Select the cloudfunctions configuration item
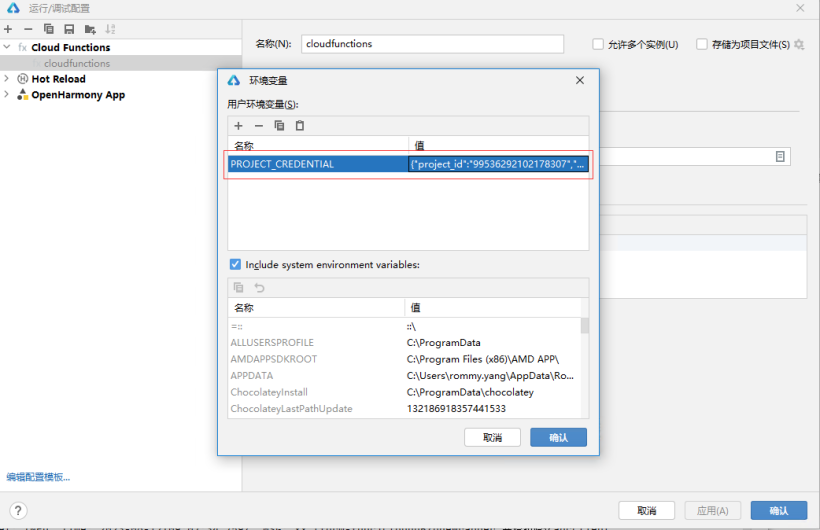The height and width of the screenshot is (530, 820). click(77, 63)
